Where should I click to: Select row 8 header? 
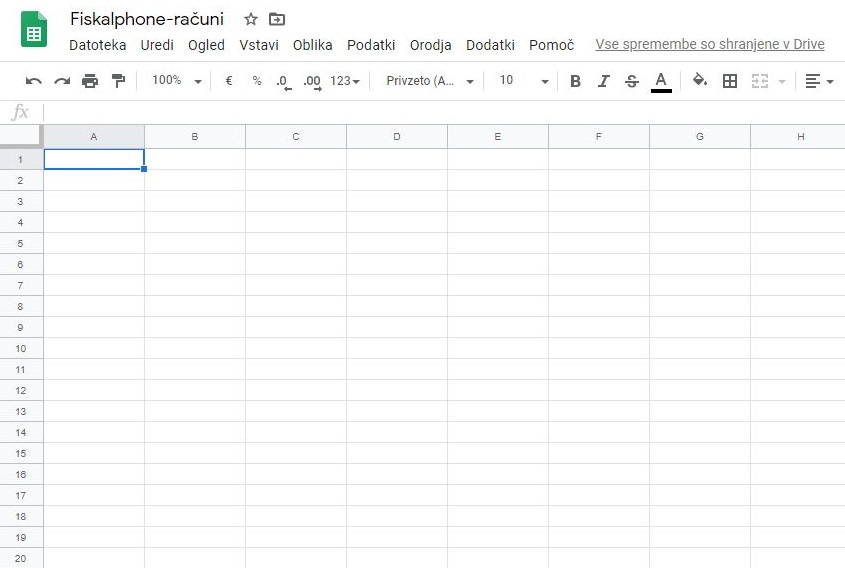click(x=21, y=307)
